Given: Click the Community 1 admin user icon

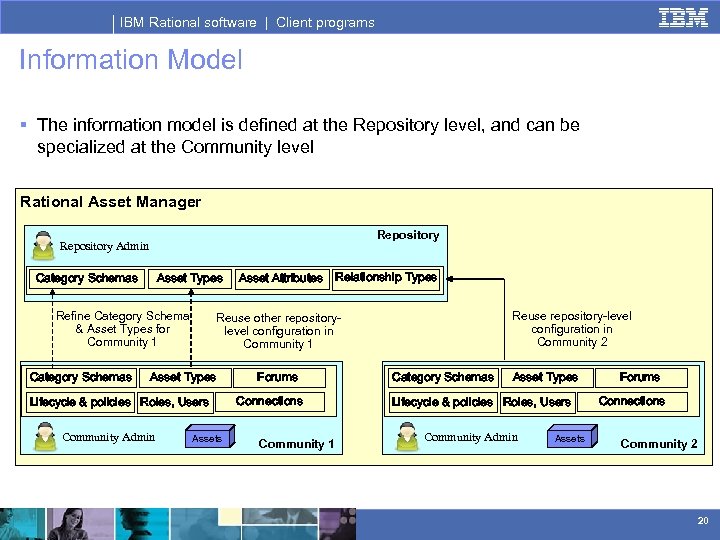Looking at the screenshot, I should click(45, 437).
